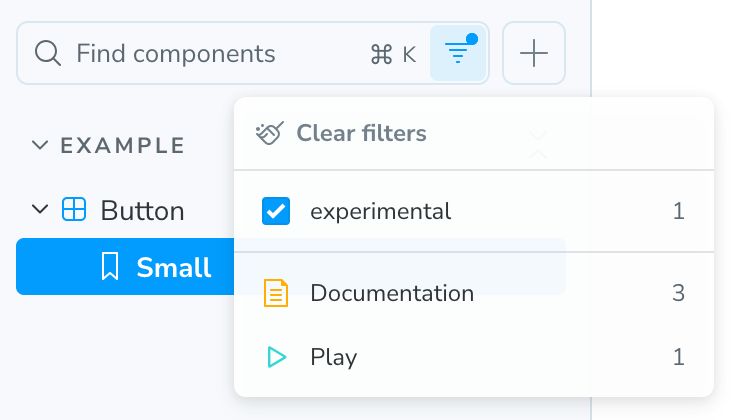Click the bookmark icon beside Small
The width and height of the screenshot is (734, 420).
click(x=110, y=266)
